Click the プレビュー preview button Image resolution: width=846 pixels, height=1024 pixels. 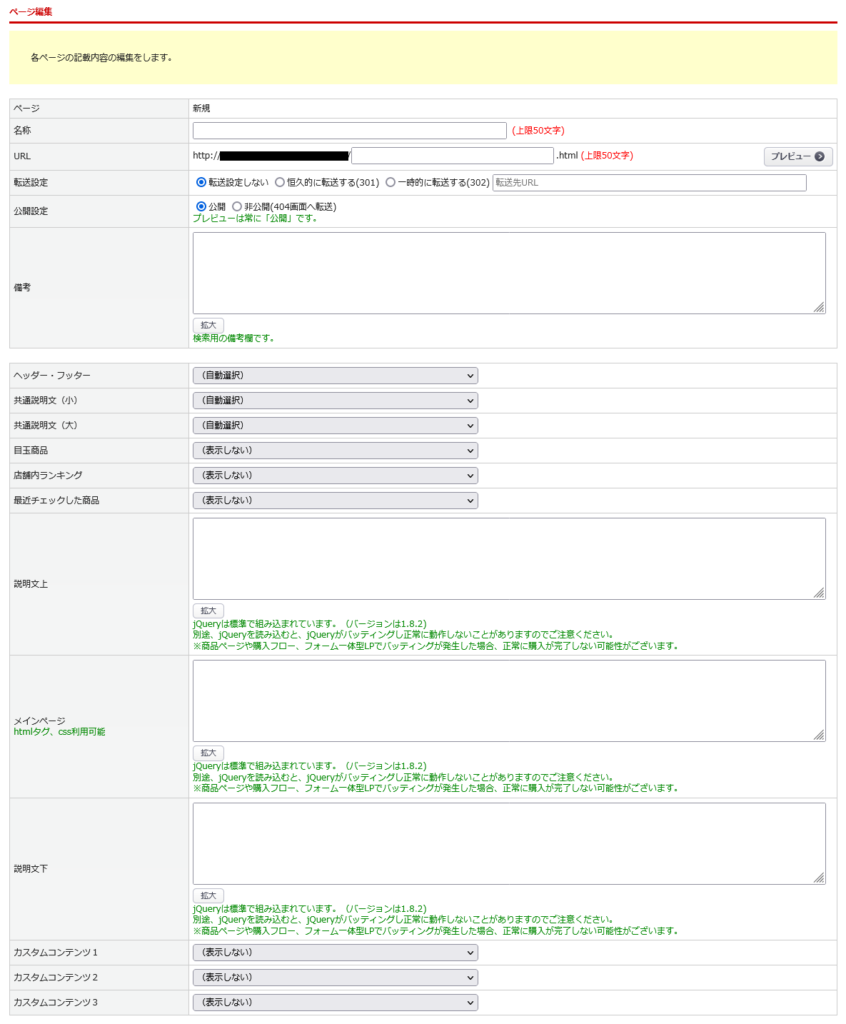point(798,156)
